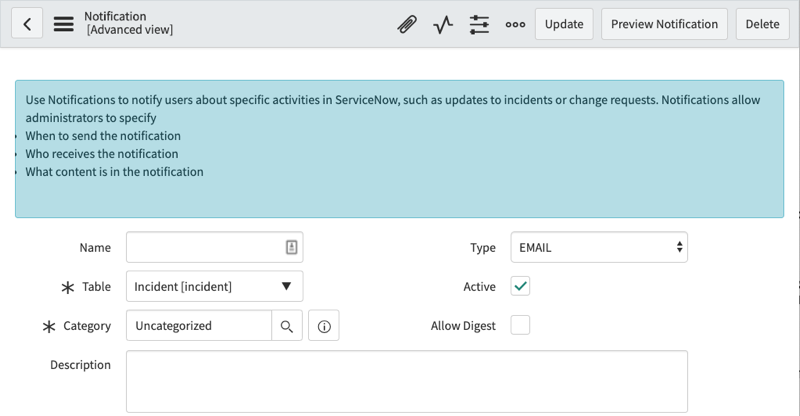Click the Update button
The width and height of the screenshot is (800, 416).
[x=564, y=24]
